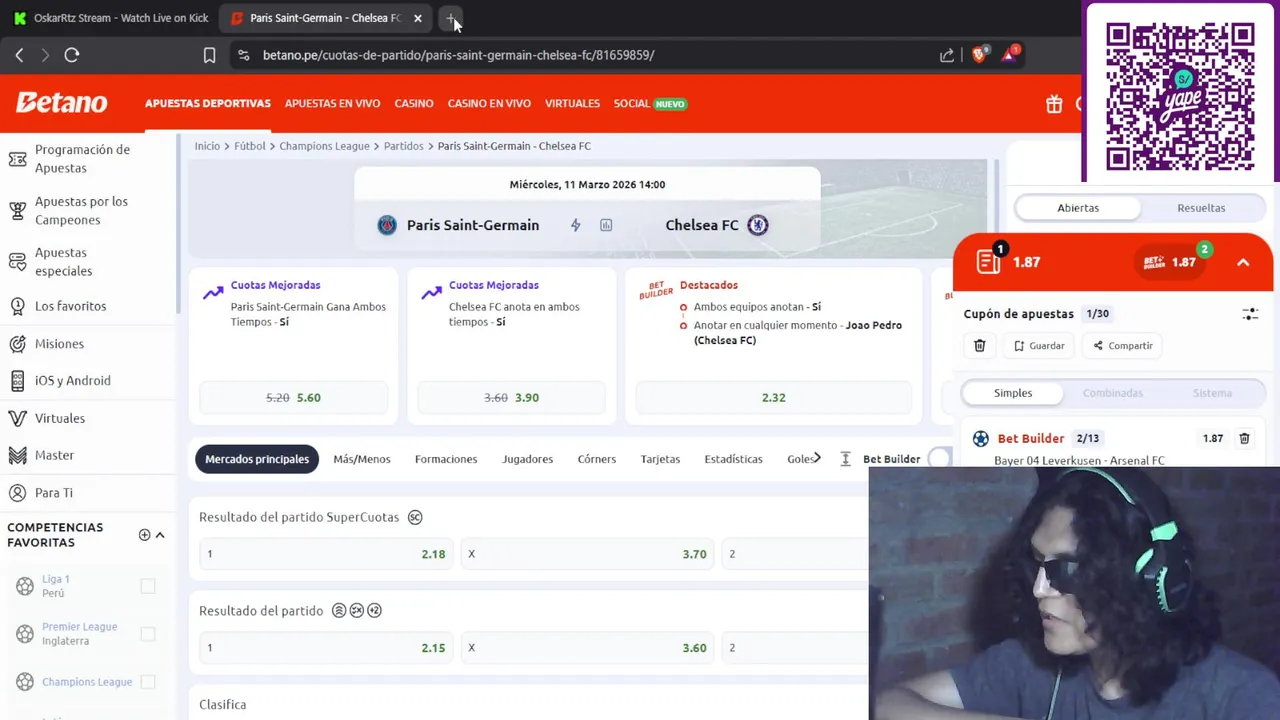Click the Inicio breadcrumb link
Viewport: 1280px width, 720px height.
tap(207, 146)
